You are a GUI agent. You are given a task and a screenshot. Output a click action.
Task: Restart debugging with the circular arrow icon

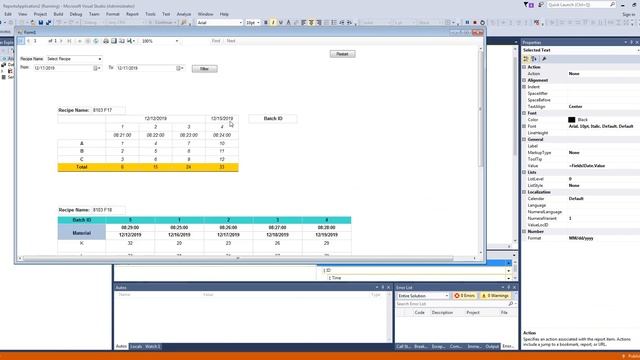482,22
